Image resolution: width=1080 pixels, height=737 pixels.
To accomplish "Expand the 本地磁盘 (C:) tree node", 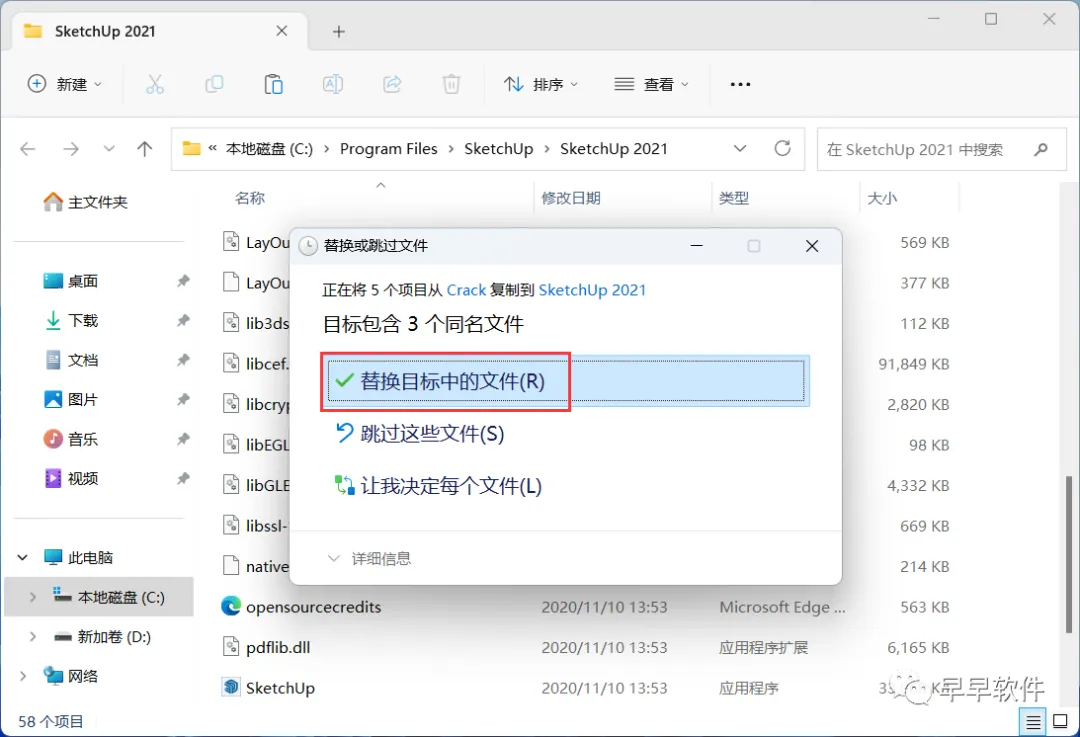I will pos(32,597).
